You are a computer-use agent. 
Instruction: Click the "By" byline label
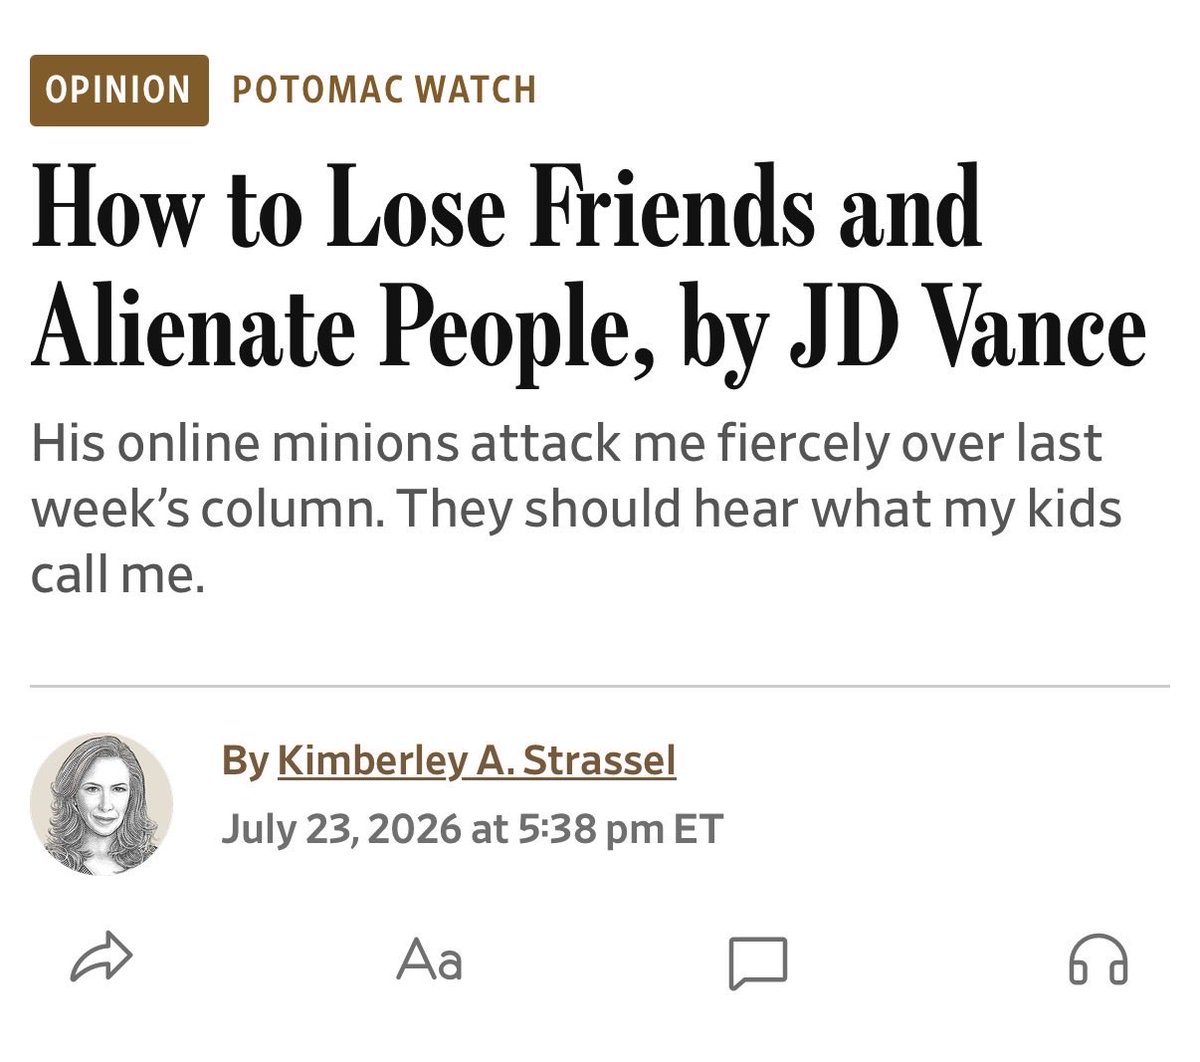click(x=245, y=761)
